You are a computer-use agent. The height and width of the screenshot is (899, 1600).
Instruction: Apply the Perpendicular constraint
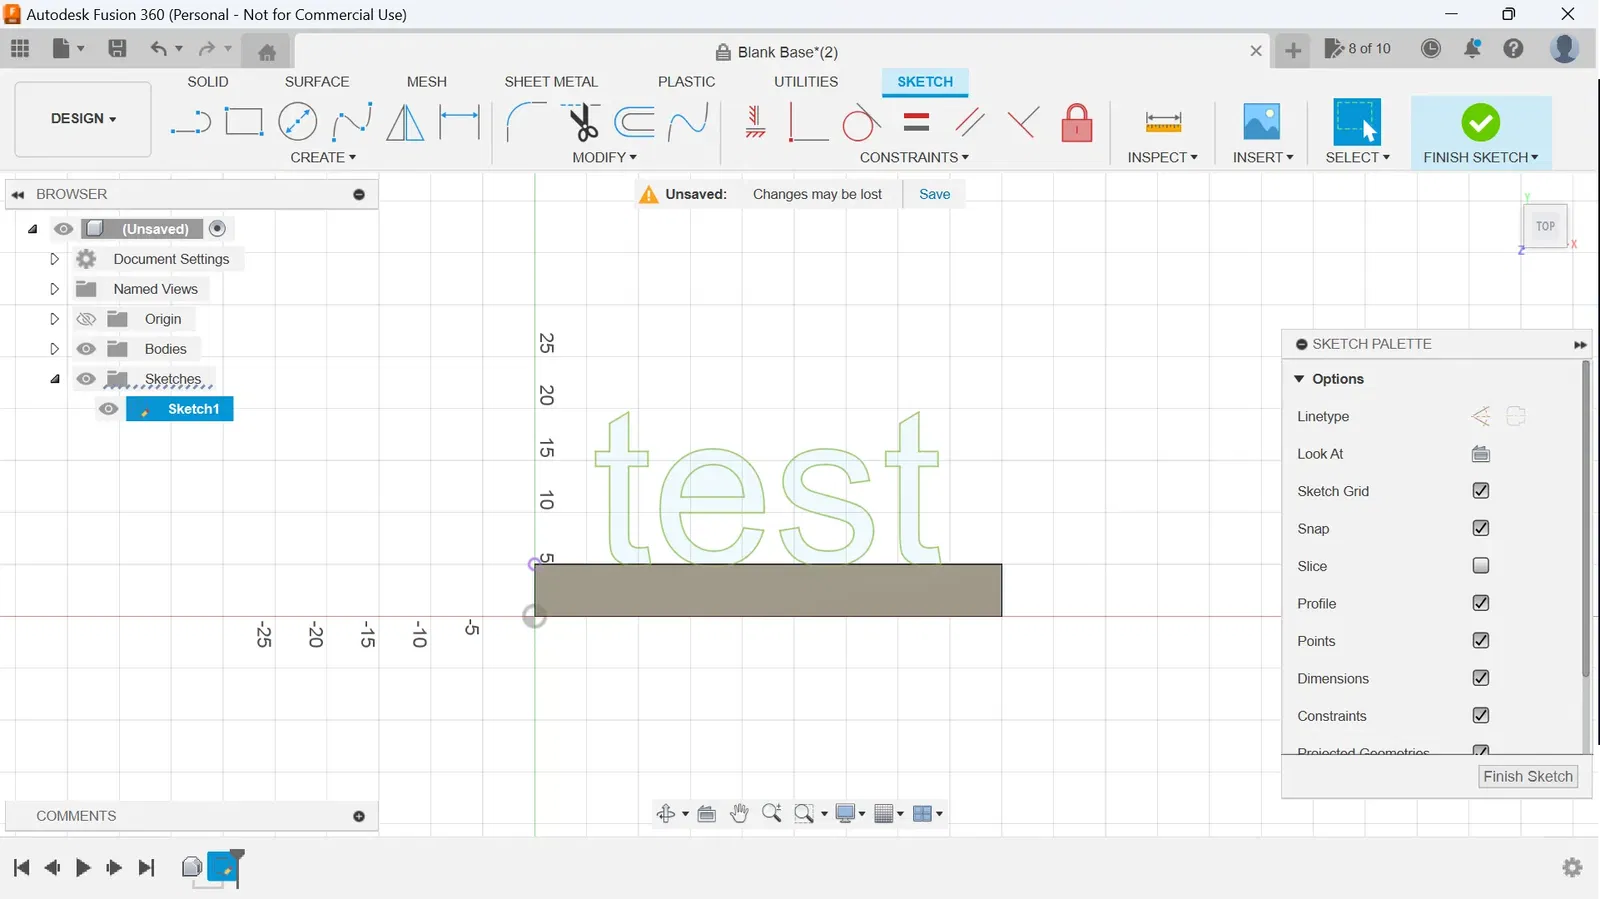[1022, 122]
